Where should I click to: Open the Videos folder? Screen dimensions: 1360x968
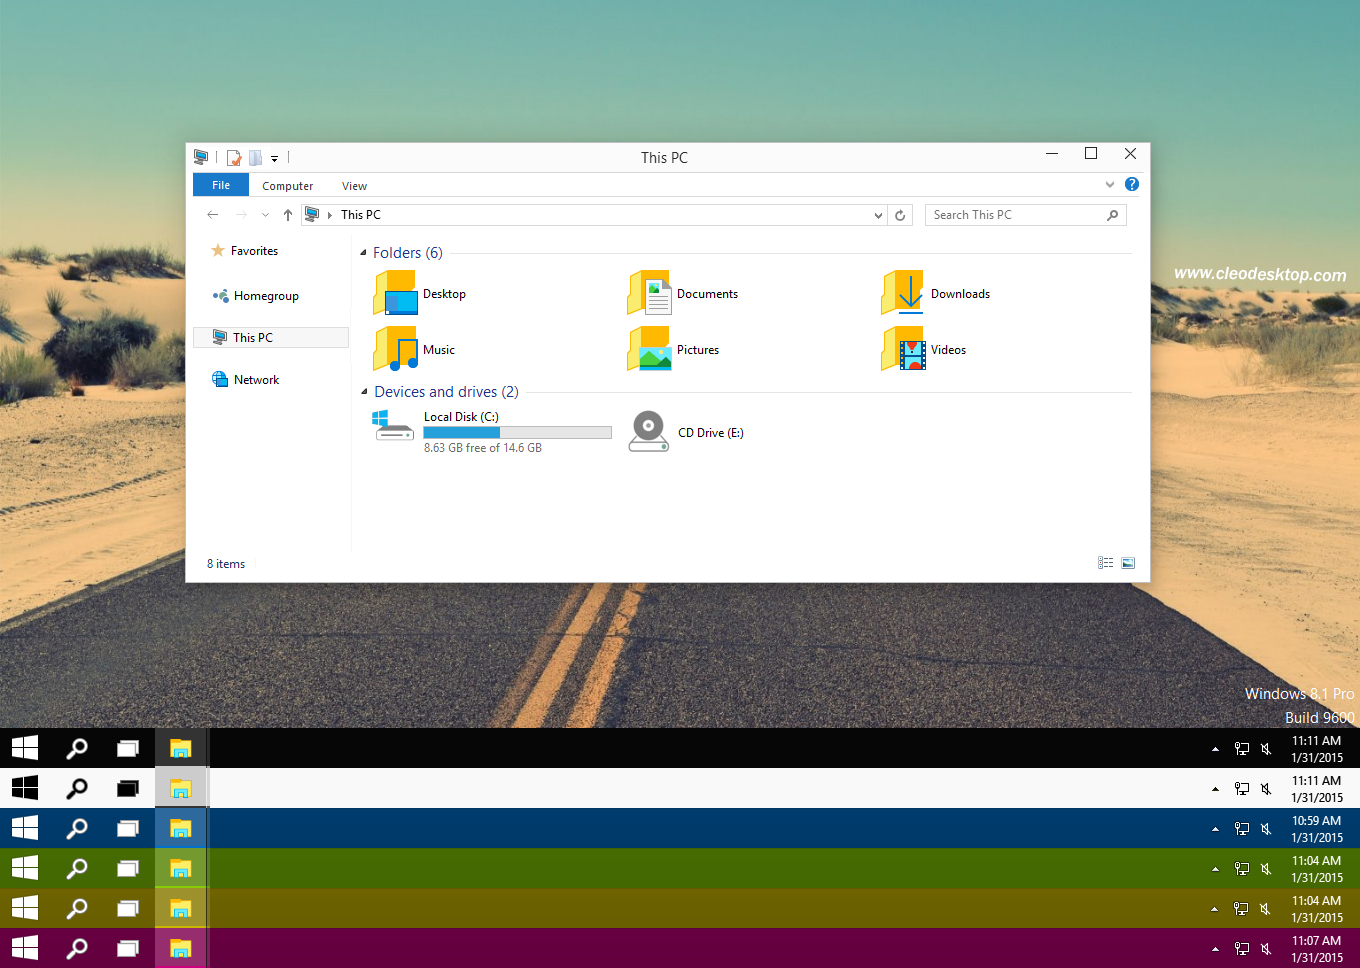point(946,349)
